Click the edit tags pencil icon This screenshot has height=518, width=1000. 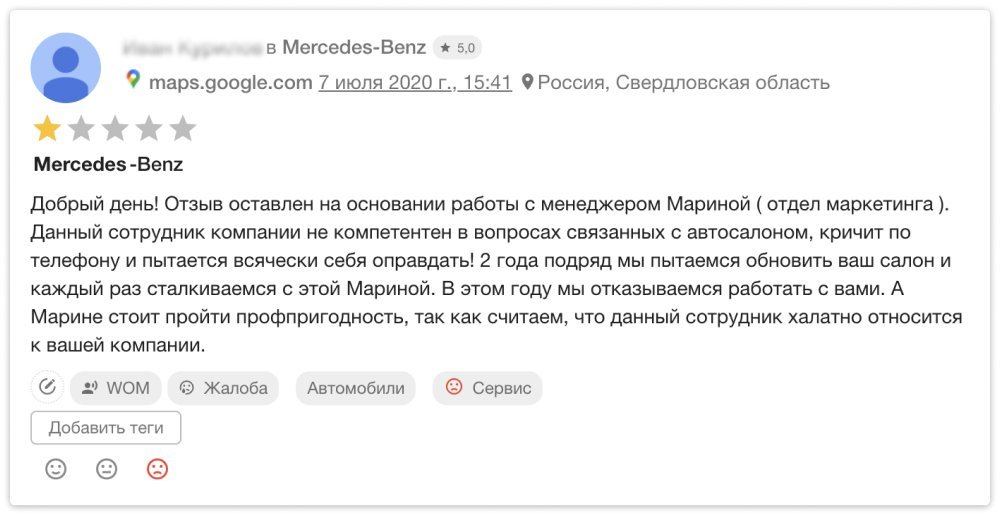tap(47, 387)
